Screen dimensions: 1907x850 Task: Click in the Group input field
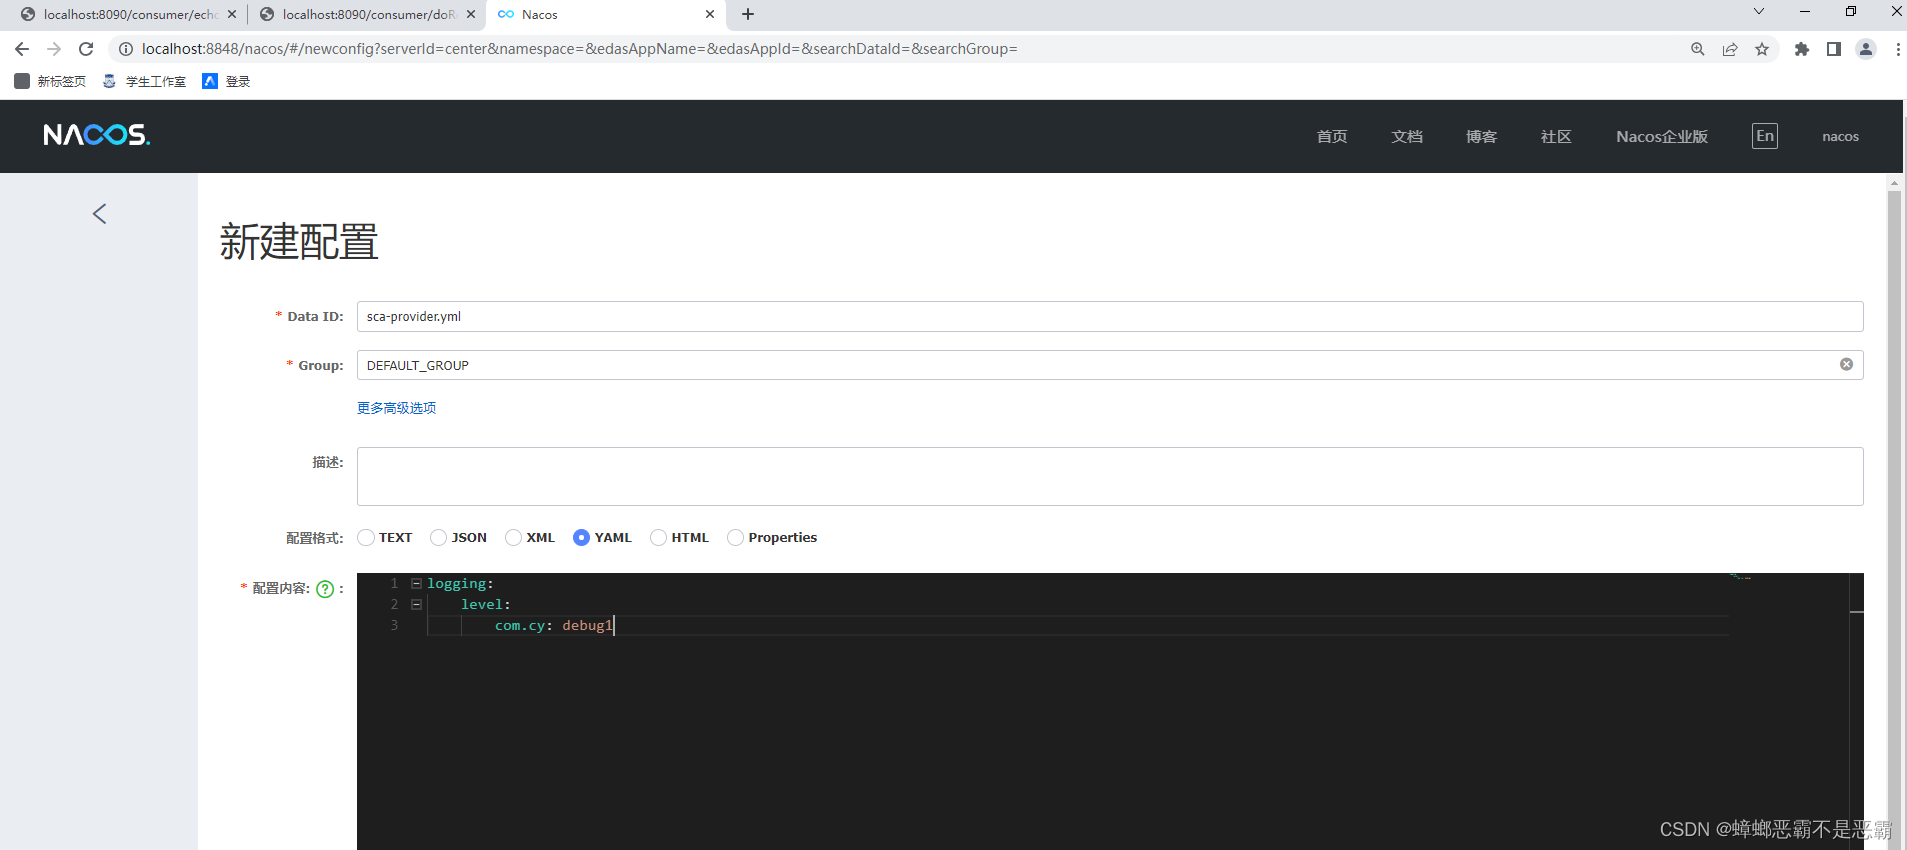click(x=1110, y=365)
